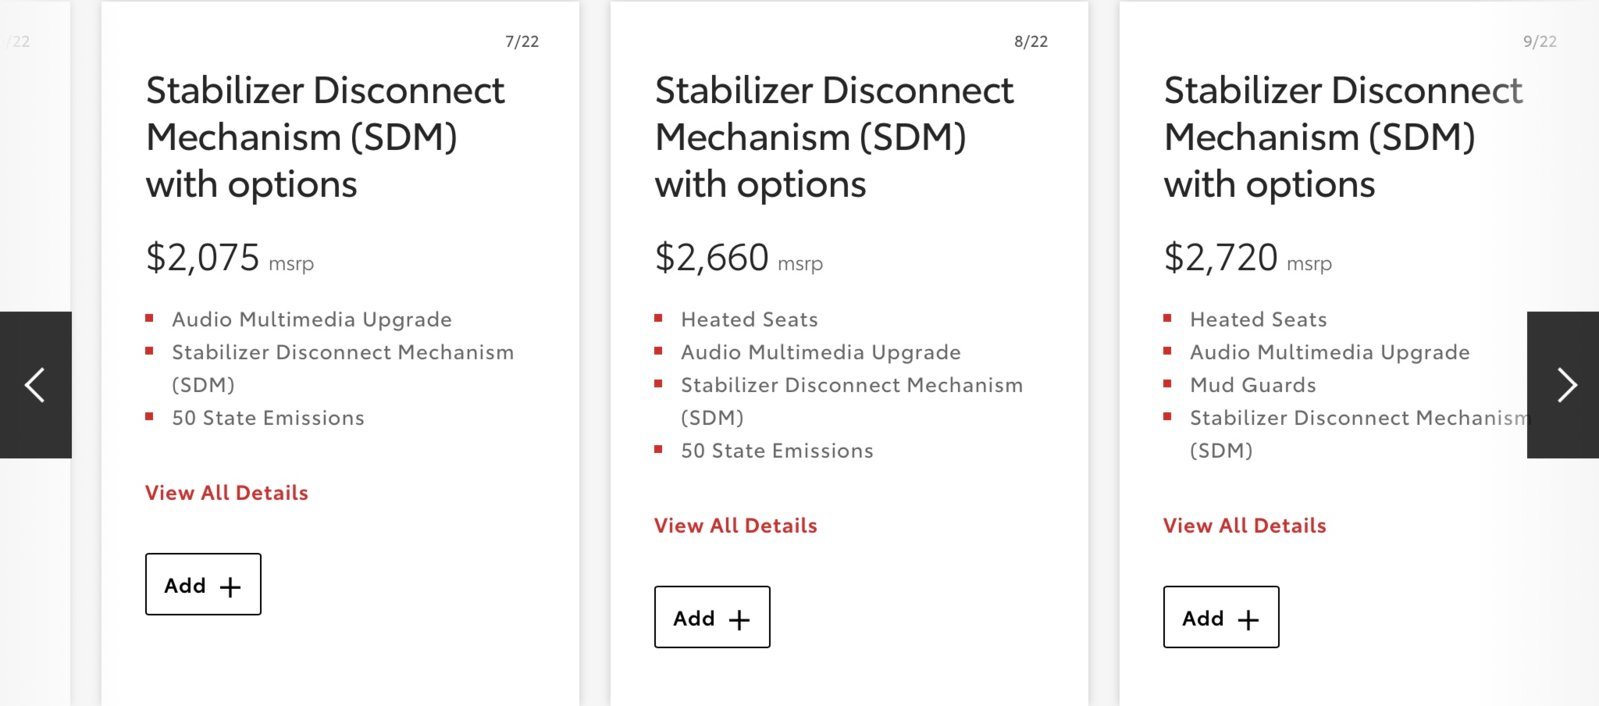Open View All Details on $2,660 package
The image size is (1599, 706).
click(x=736, y=526)
